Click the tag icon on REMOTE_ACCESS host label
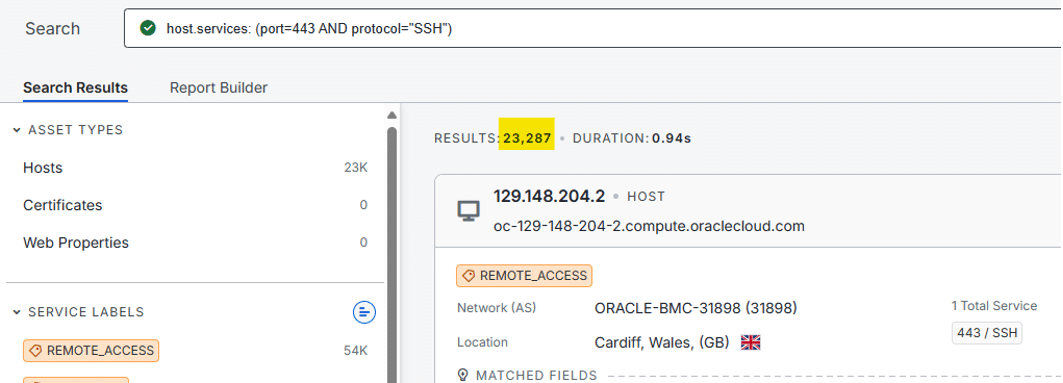 (468, 276)
